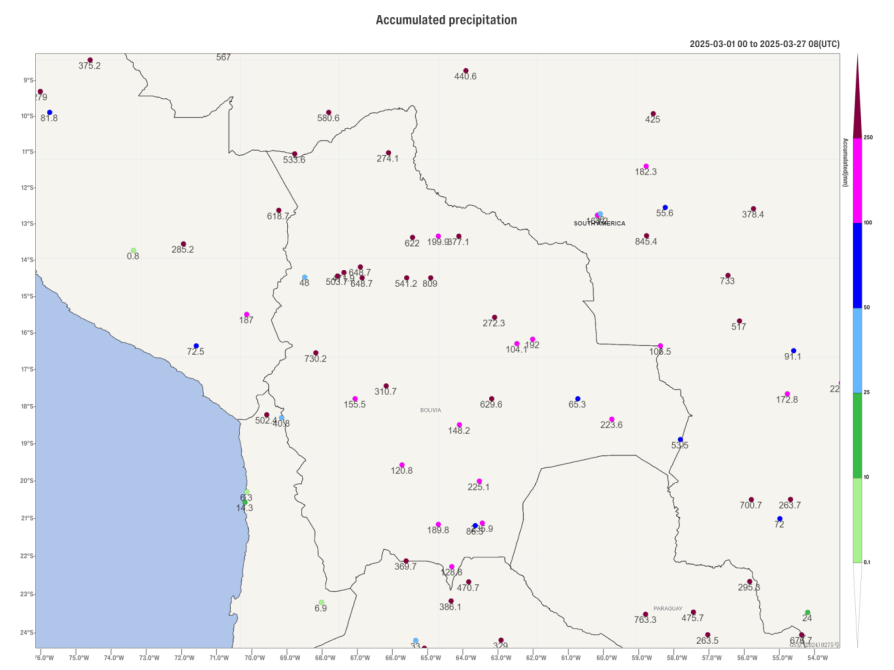
Task: Select the light blue legend segment
Action: pyautogui.click(x=857, y=350)
